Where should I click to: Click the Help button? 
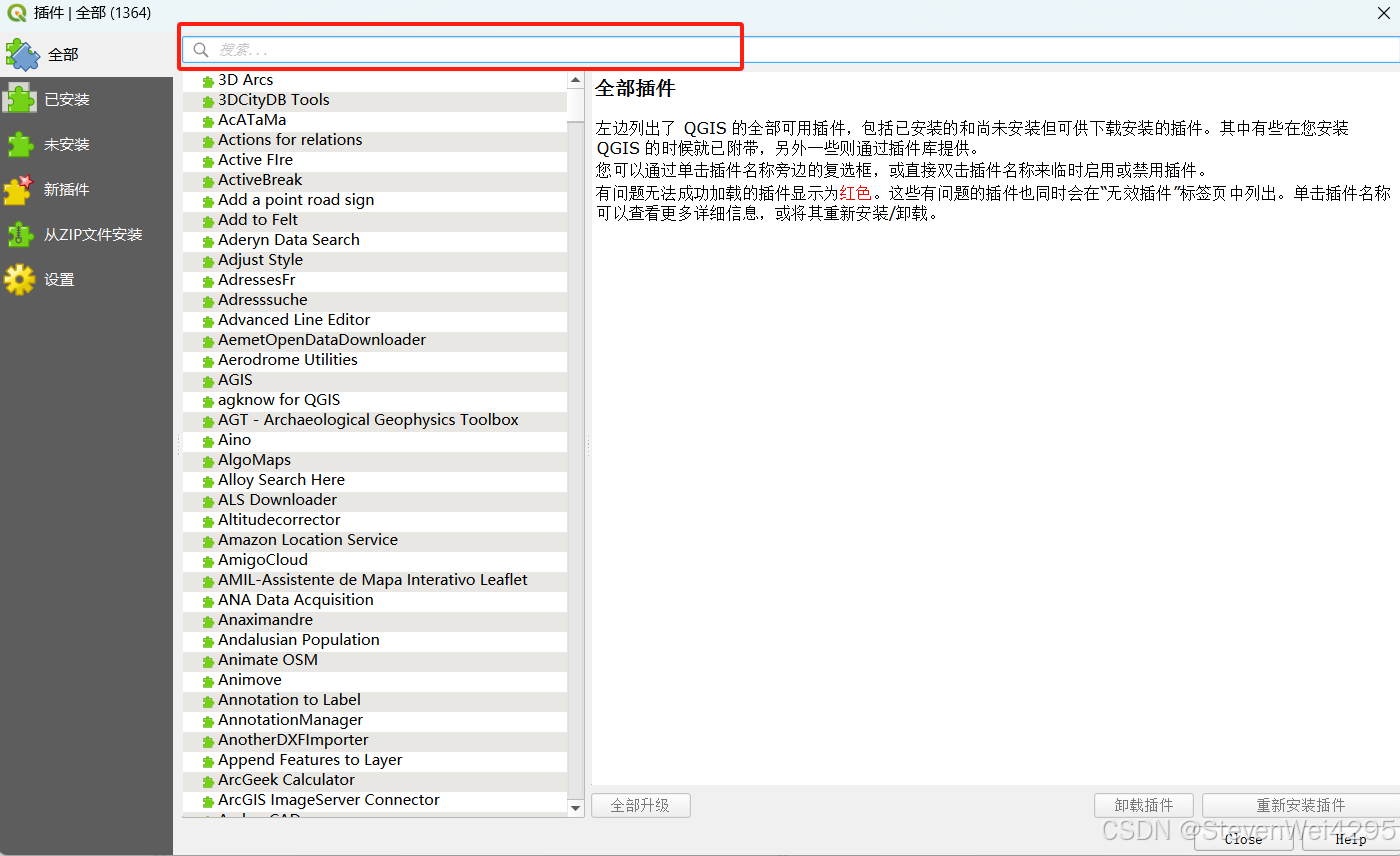(x=1351, y=839)
